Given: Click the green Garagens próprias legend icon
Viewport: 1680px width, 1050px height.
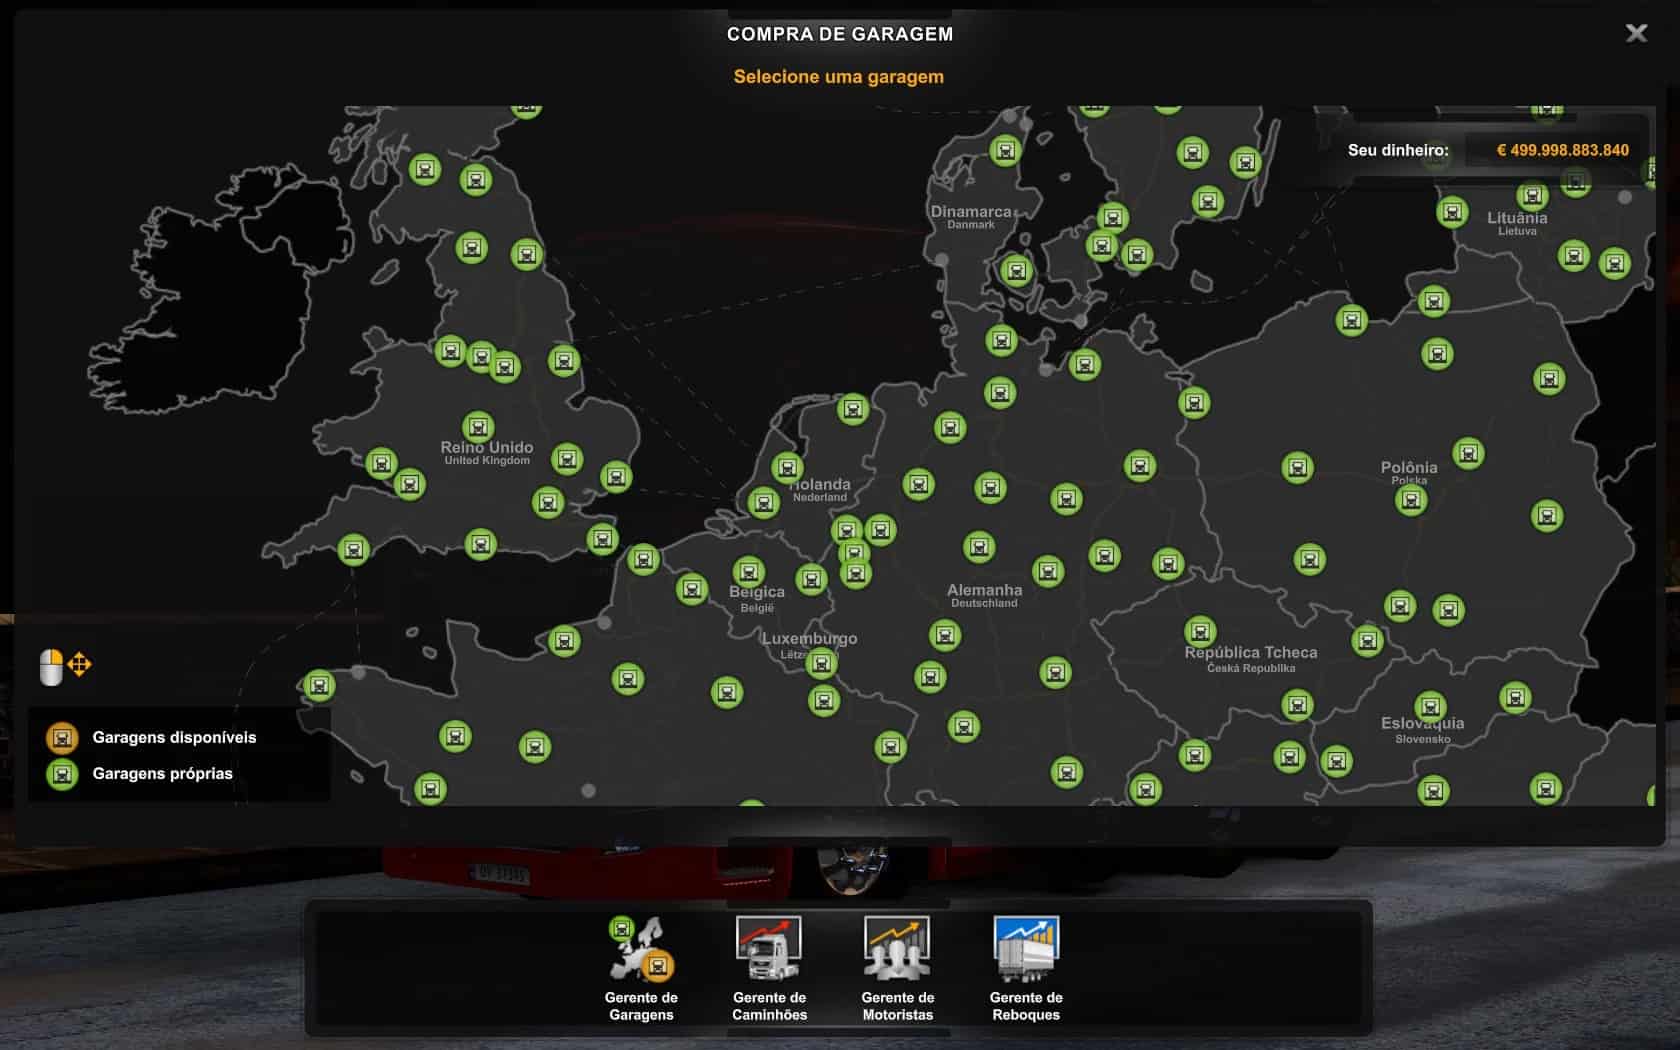Looking at the screenshot, I should coord(62,774).
